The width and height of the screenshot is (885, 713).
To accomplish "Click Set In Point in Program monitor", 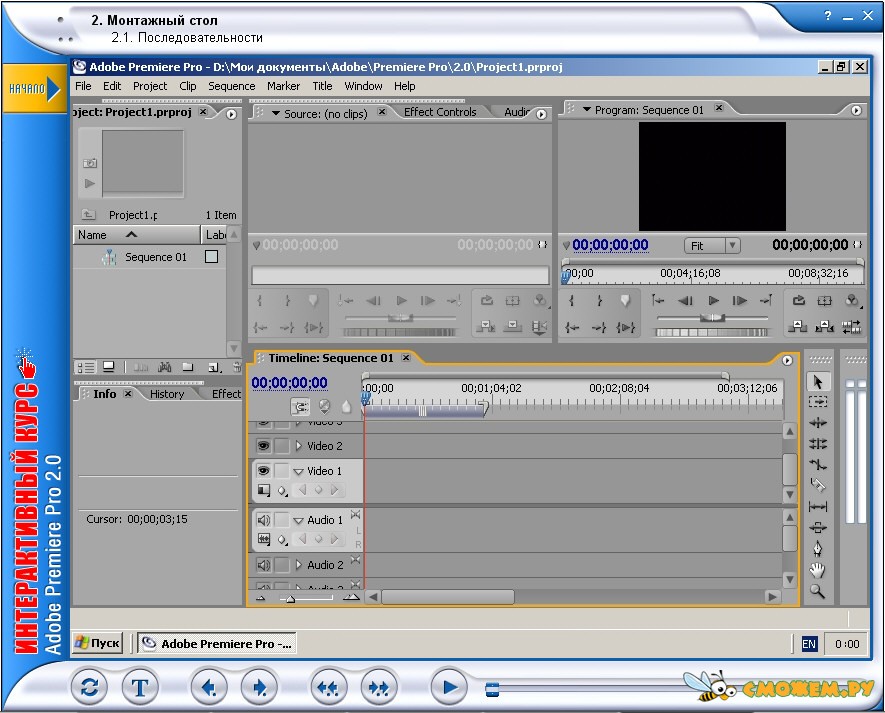I will coord(572,301).
